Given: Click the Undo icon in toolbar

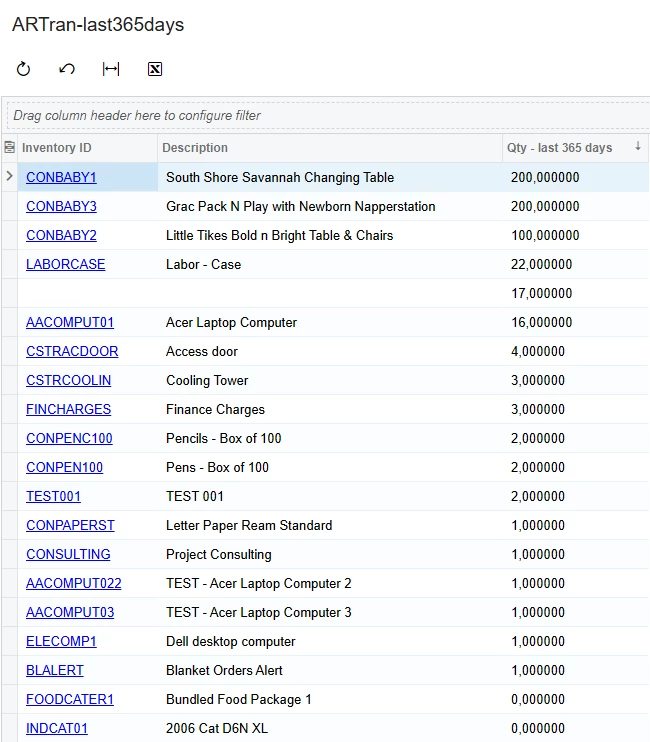Looking at the screenshot, I should coord(67,69).
